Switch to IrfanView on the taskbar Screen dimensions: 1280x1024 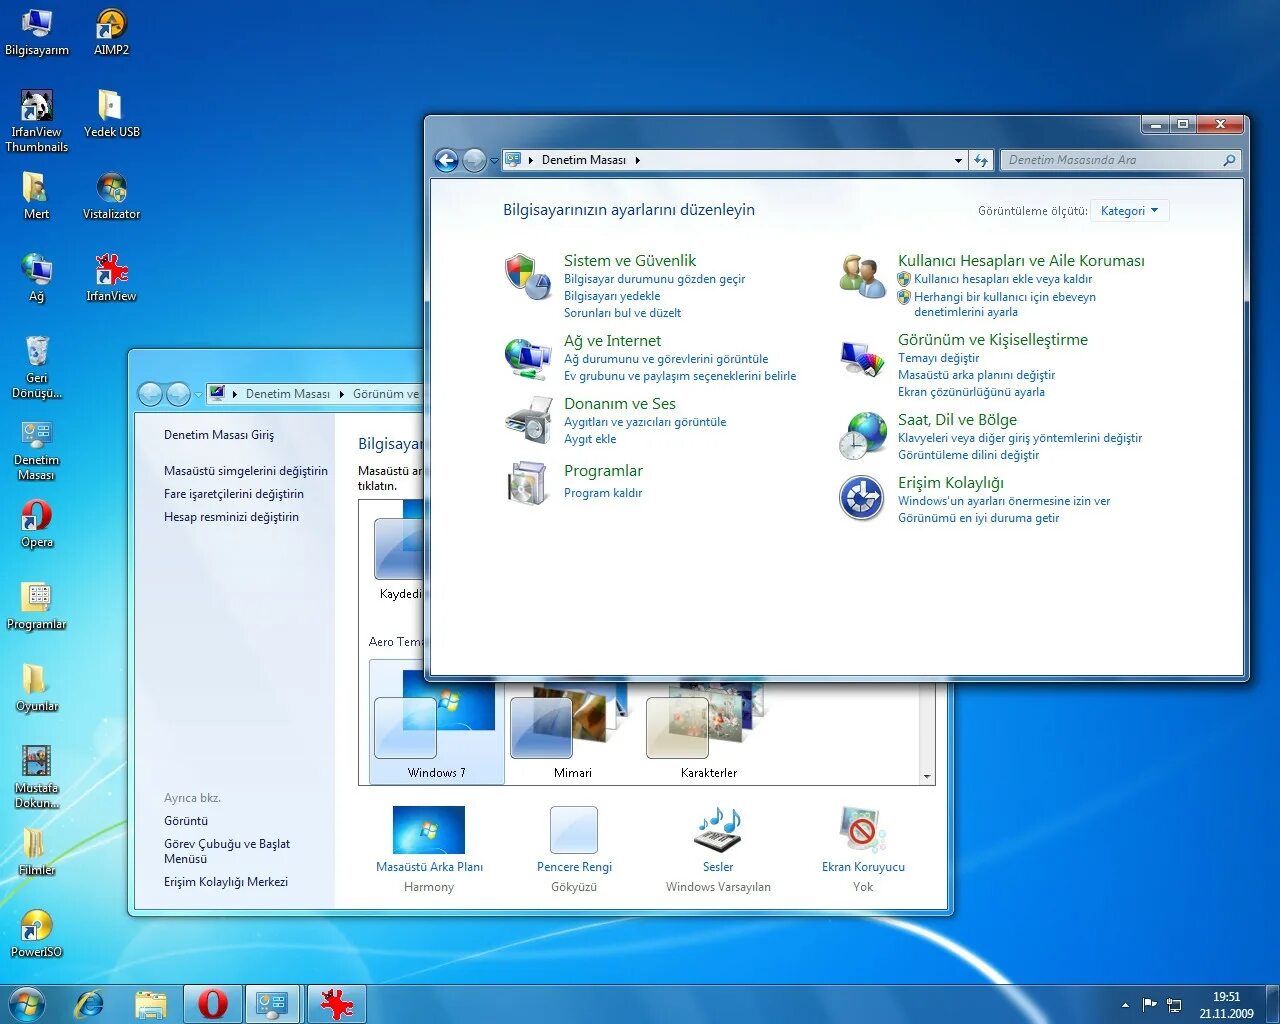tap(336, 1004)
